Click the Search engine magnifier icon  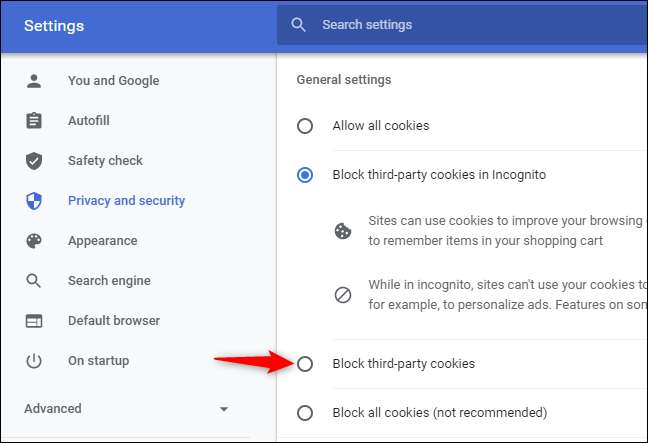coord(34,281)
